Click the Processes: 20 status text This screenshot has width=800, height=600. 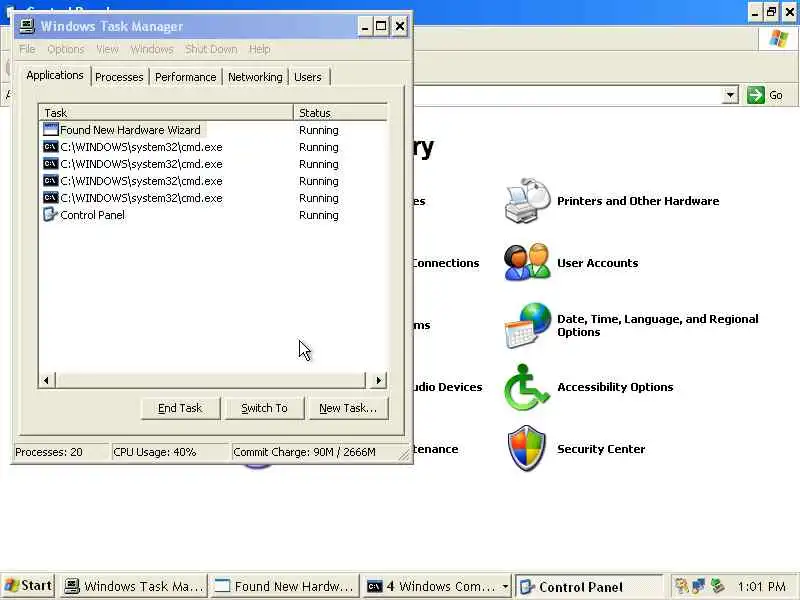49,452
